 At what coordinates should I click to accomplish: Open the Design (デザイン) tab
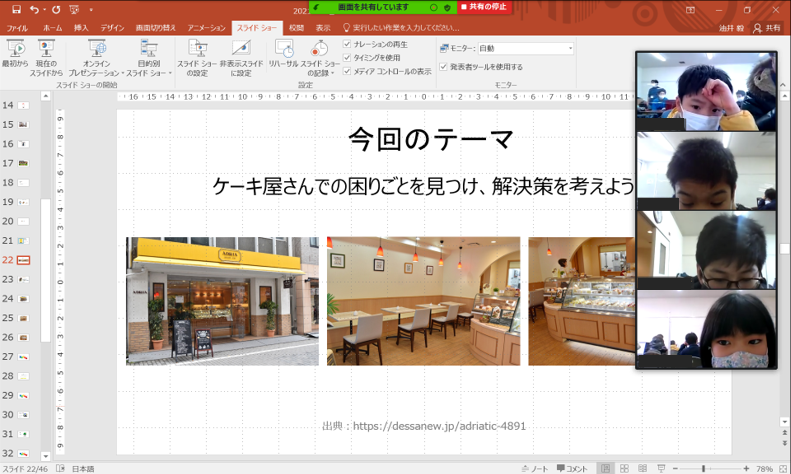pyautogui.click(x=112, y=28)
